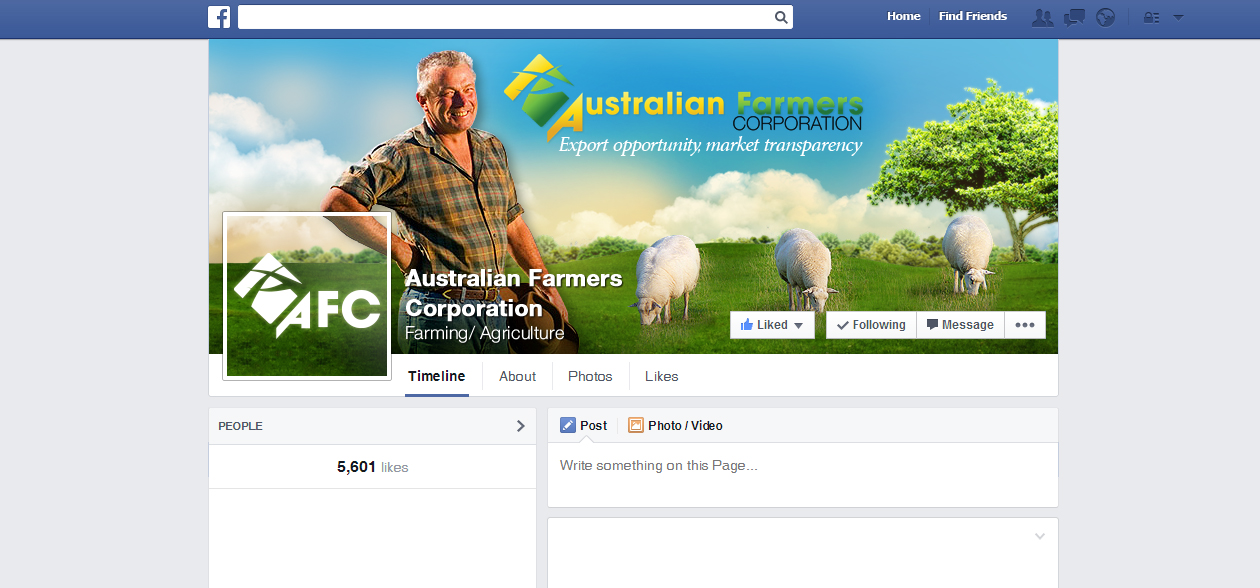Click Write something on this Page field
This screenshot has width=1260, height=588.
[x=803, y=475]
